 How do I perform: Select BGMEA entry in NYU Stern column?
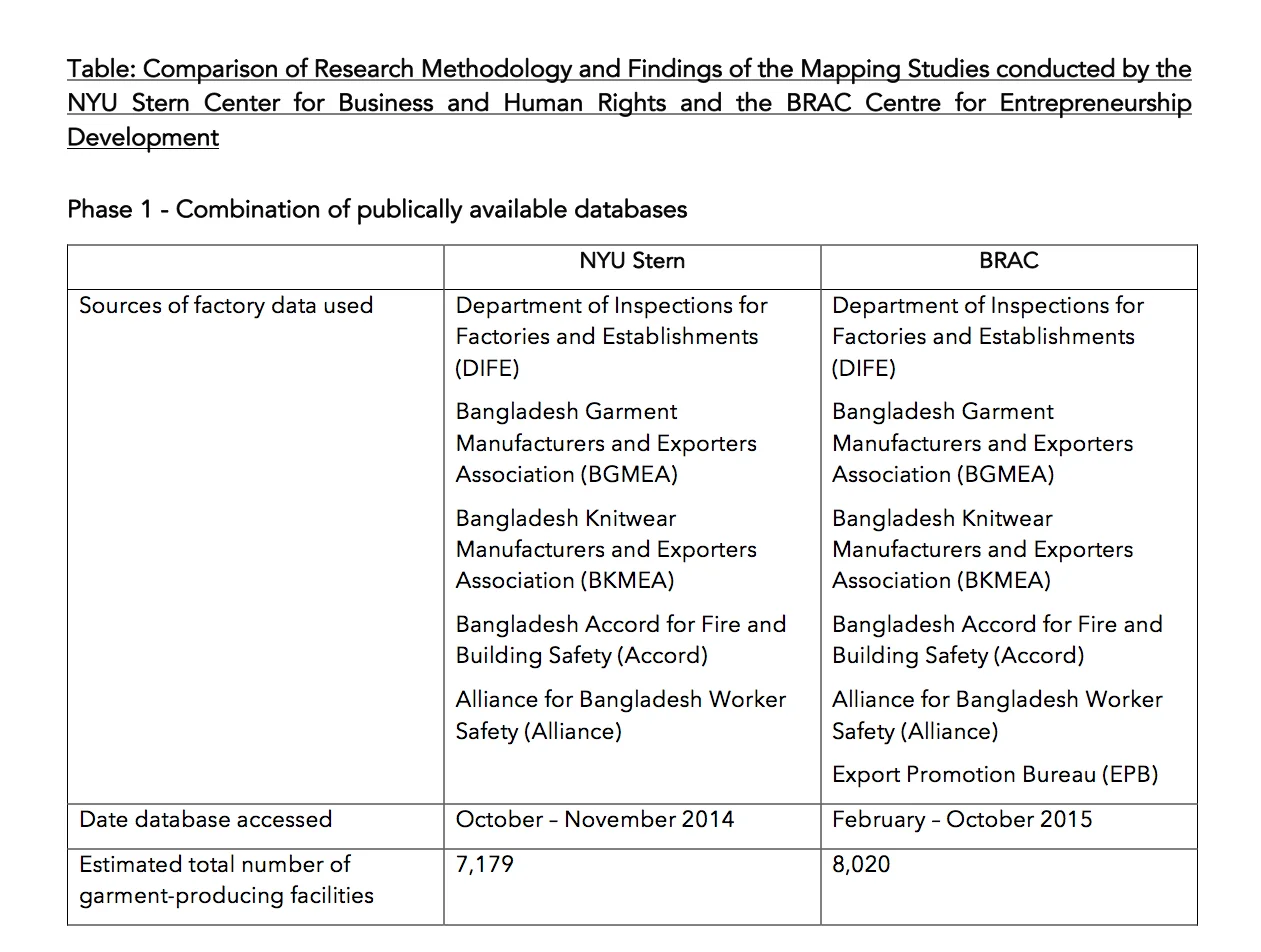[606, 443]
